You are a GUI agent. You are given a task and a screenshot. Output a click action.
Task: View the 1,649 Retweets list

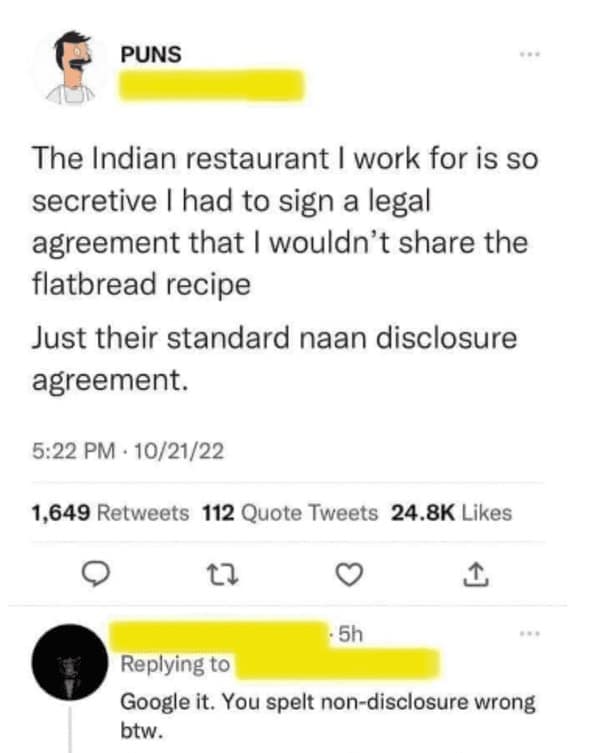click(110, 513)
